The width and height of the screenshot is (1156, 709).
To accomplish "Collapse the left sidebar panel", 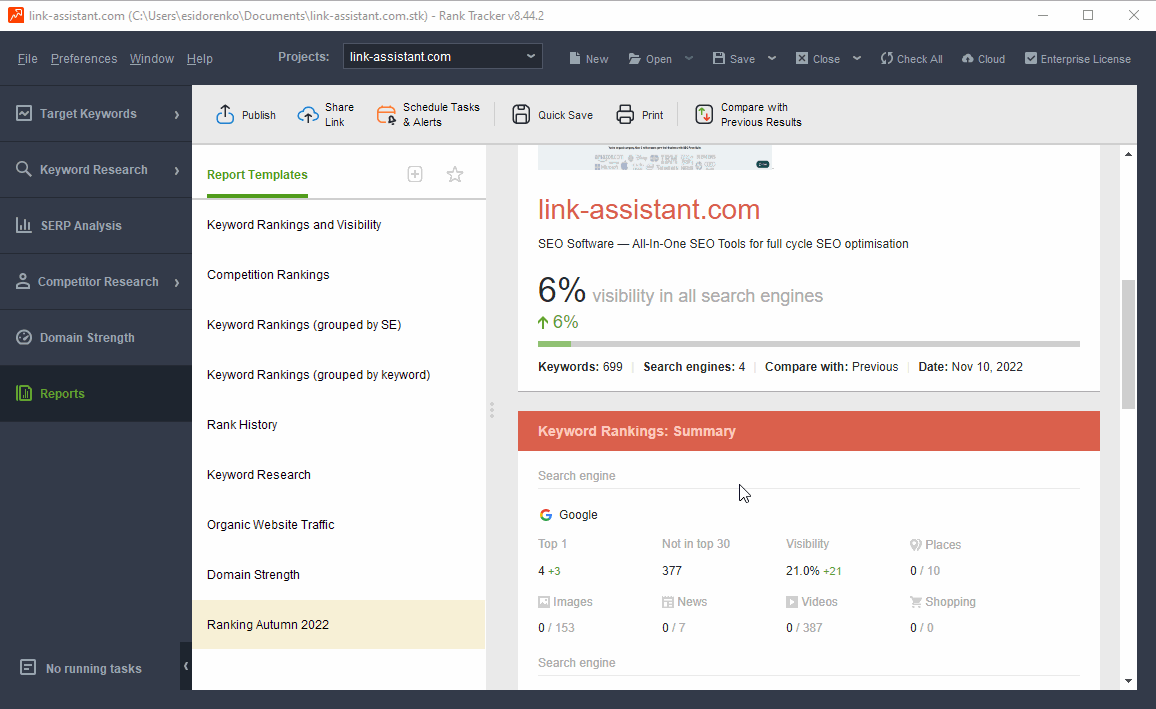I will (x=186, y=666).
